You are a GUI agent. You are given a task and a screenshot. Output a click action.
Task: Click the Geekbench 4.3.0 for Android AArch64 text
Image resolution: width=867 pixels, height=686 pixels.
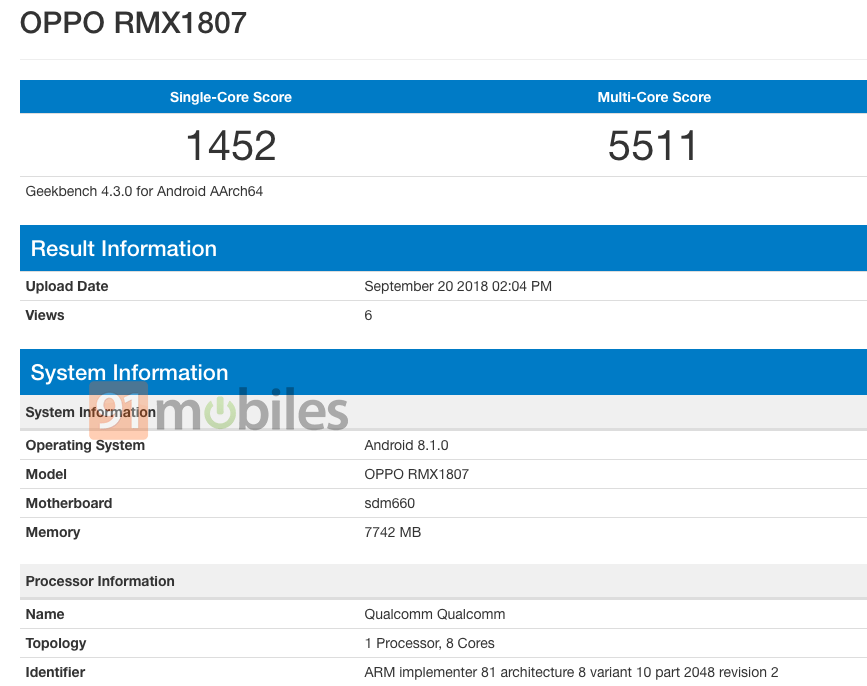click(144, 191)
